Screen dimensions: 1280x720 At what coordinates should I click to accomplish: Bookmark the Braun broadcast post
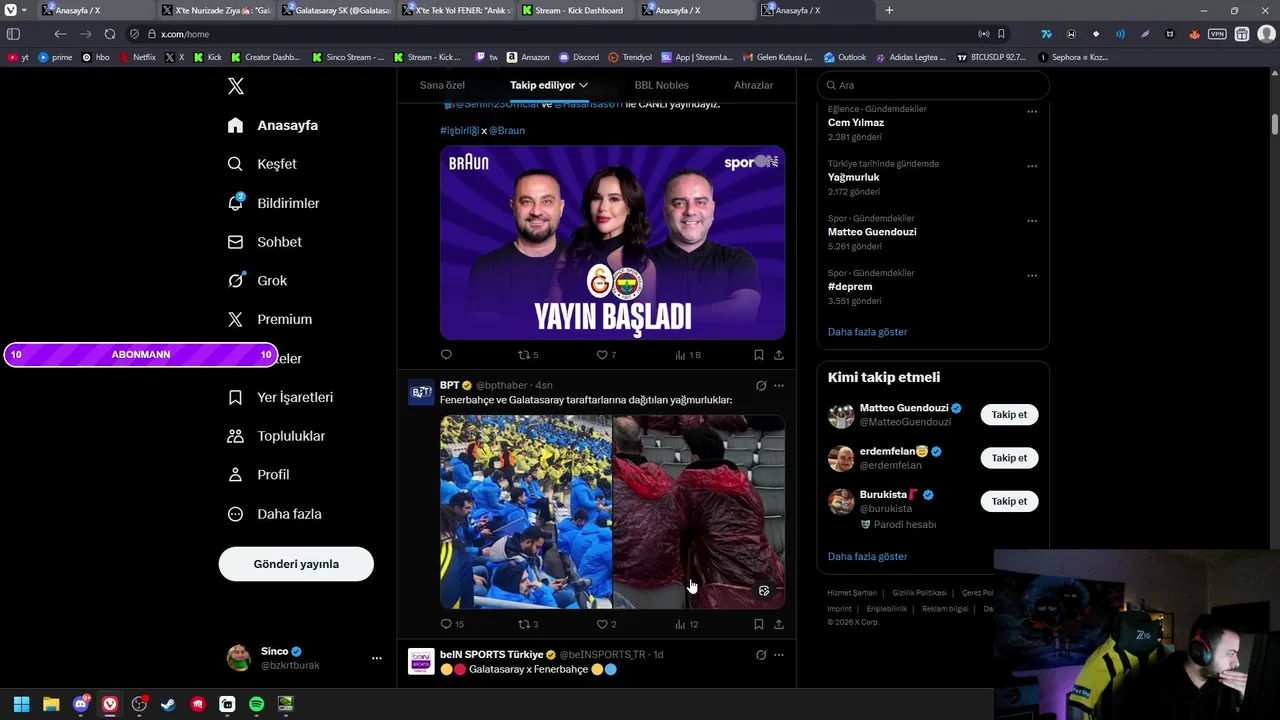click(759, 355)
